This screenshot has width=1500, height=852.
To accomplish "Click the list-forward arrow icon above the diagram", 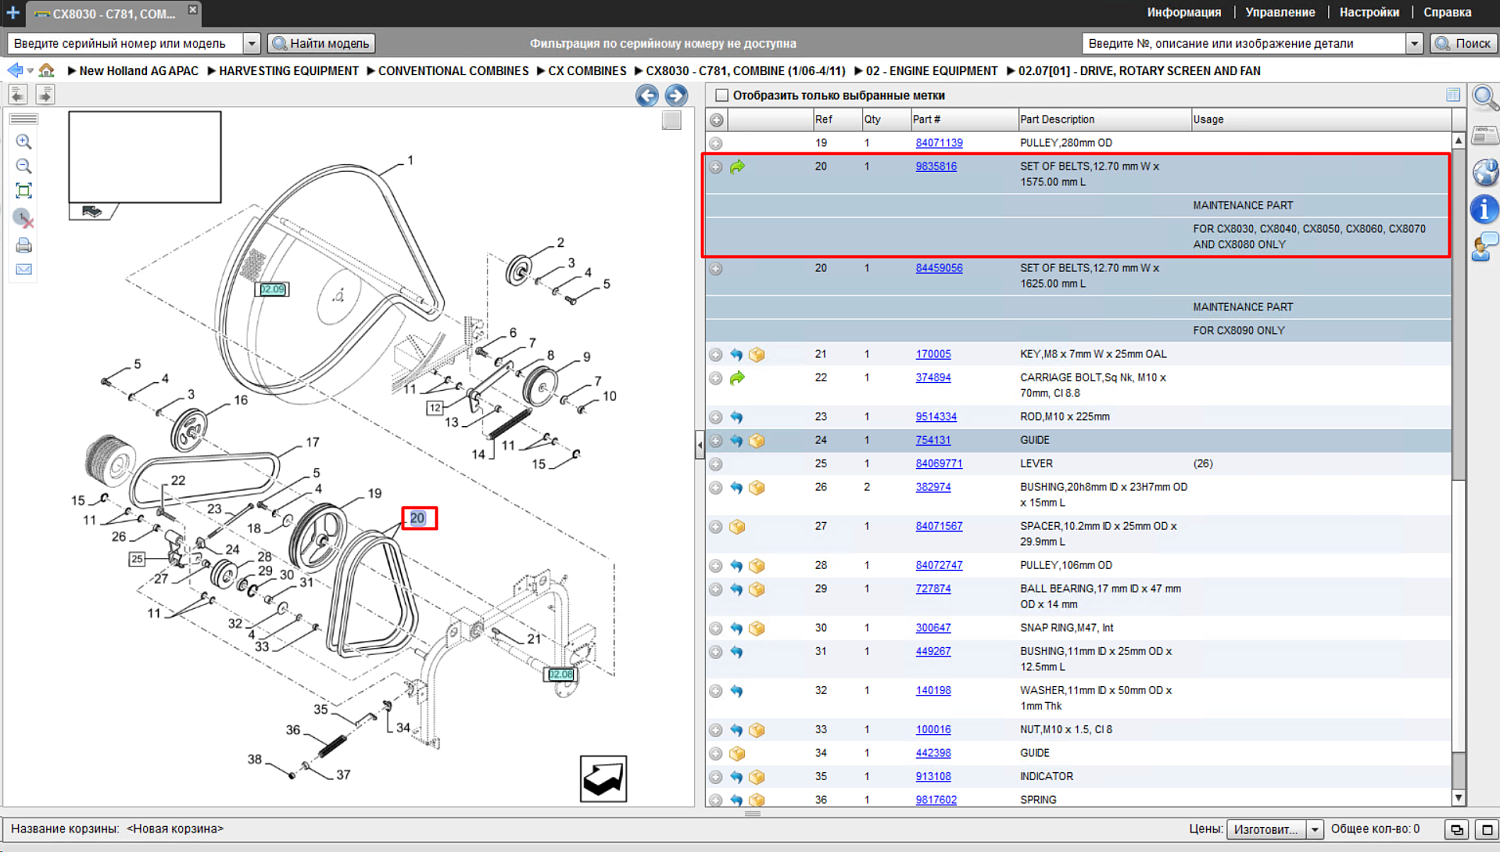I will tap(45, 94).
